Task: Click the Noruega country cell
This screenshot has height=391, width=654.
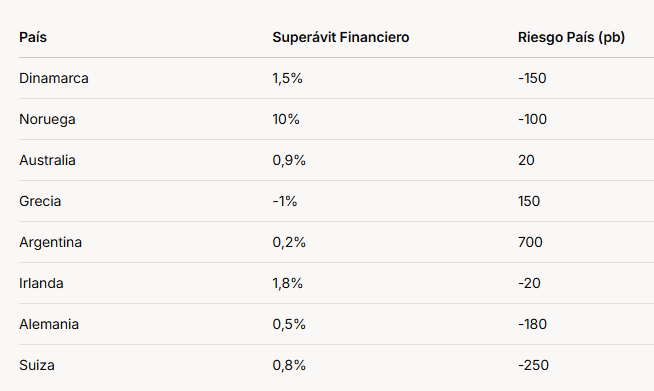Action: point(47,119)
